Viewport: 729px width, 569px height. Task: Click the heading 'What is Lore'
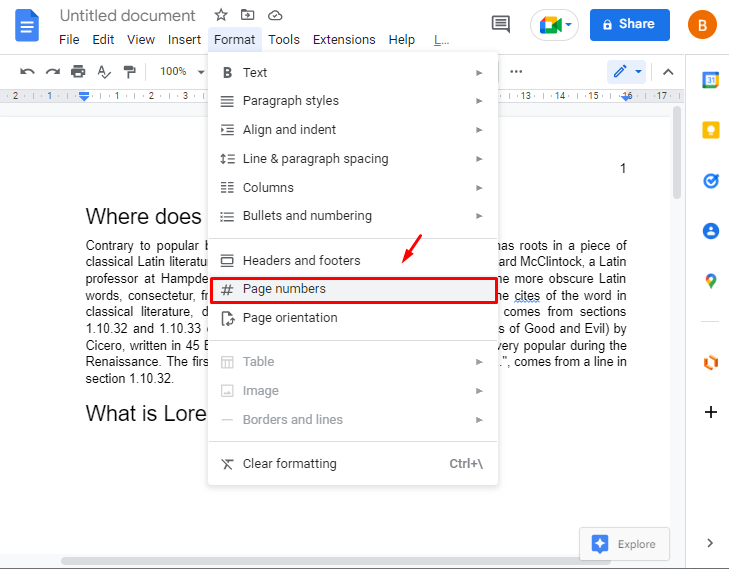(146, 413)
